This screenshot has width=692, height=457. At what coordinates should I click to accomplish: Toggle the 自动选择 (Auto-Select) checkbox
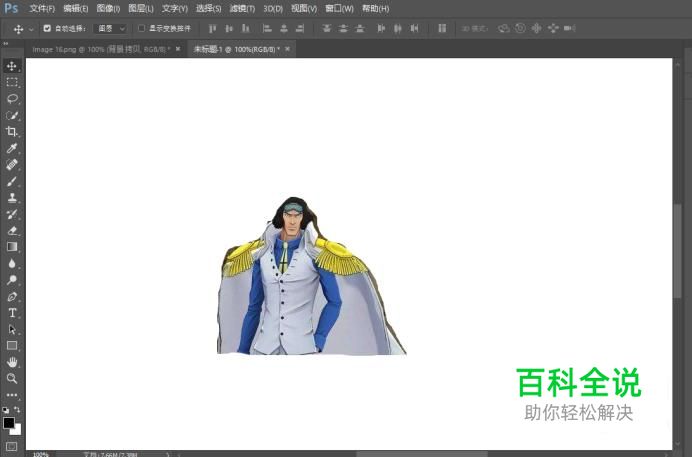click(x=47, y=28)
